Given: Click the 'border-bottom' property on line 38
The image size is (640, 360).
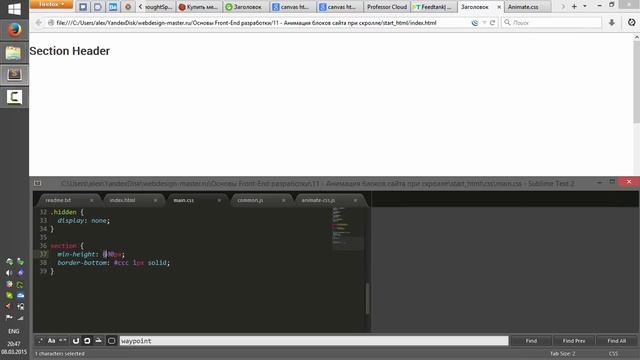Looking at the screenshot, I should point(82,262).
